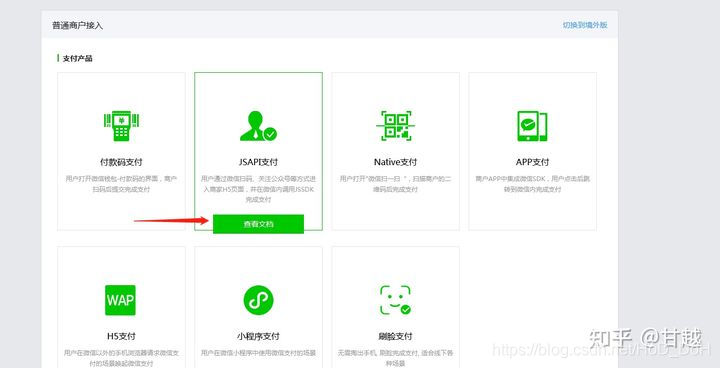The width and height of the screenshot is (720, 368).
Task: Follow the 切换到境外版 link
Action: click(x=585, y=25)
